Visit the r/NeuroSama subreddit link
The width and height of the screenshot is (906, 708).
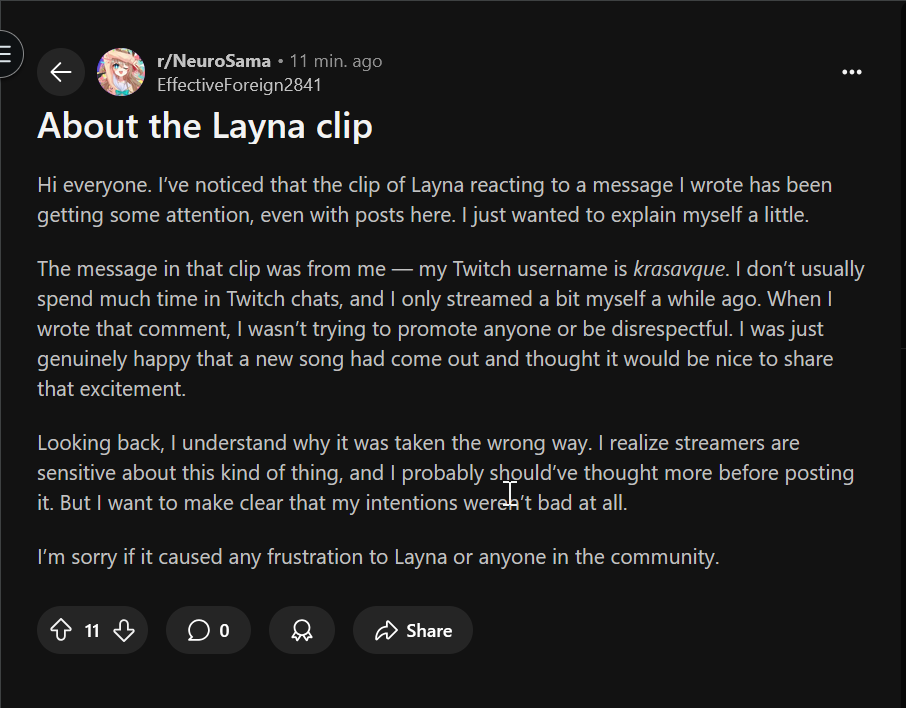pos(214,61)
